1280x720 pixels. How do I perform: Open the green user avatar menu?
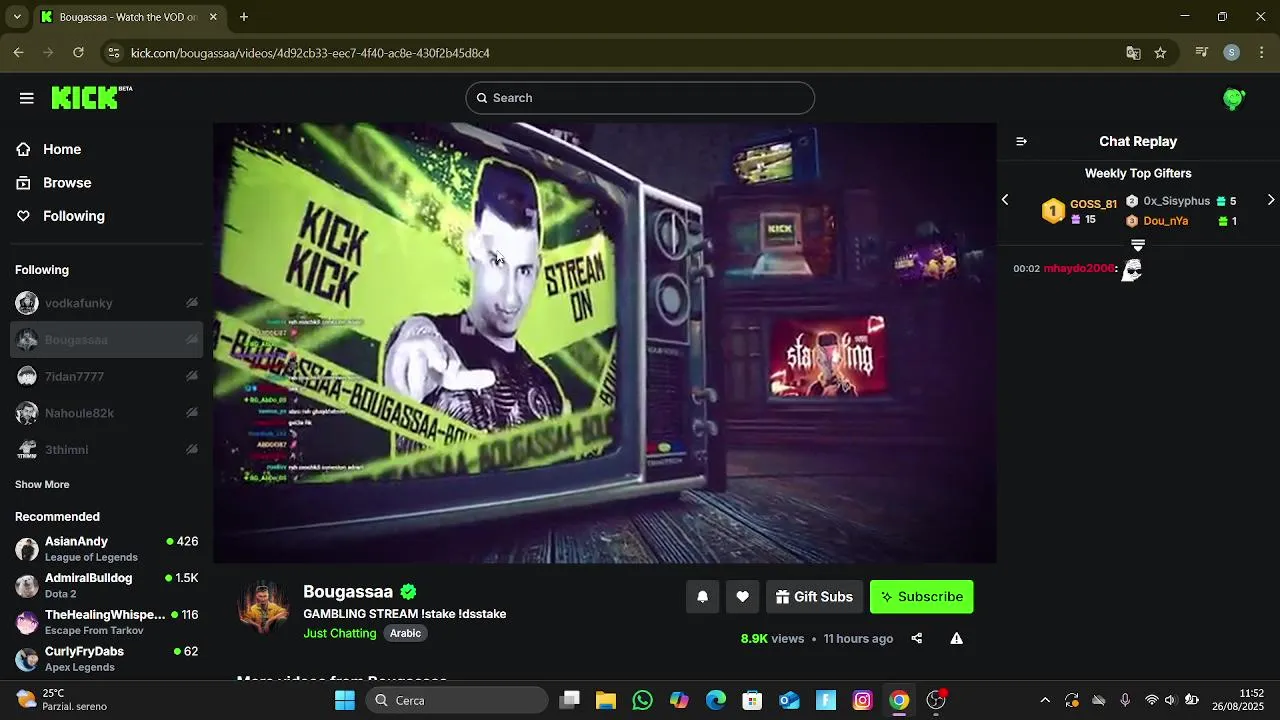click(x=1233, y=98)
